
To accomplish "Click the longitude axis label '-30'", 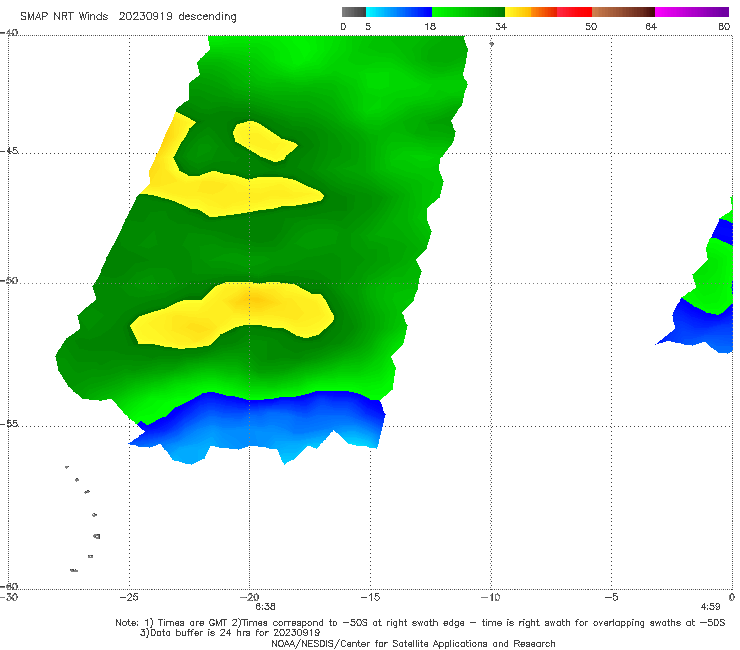I will point(8,597).
